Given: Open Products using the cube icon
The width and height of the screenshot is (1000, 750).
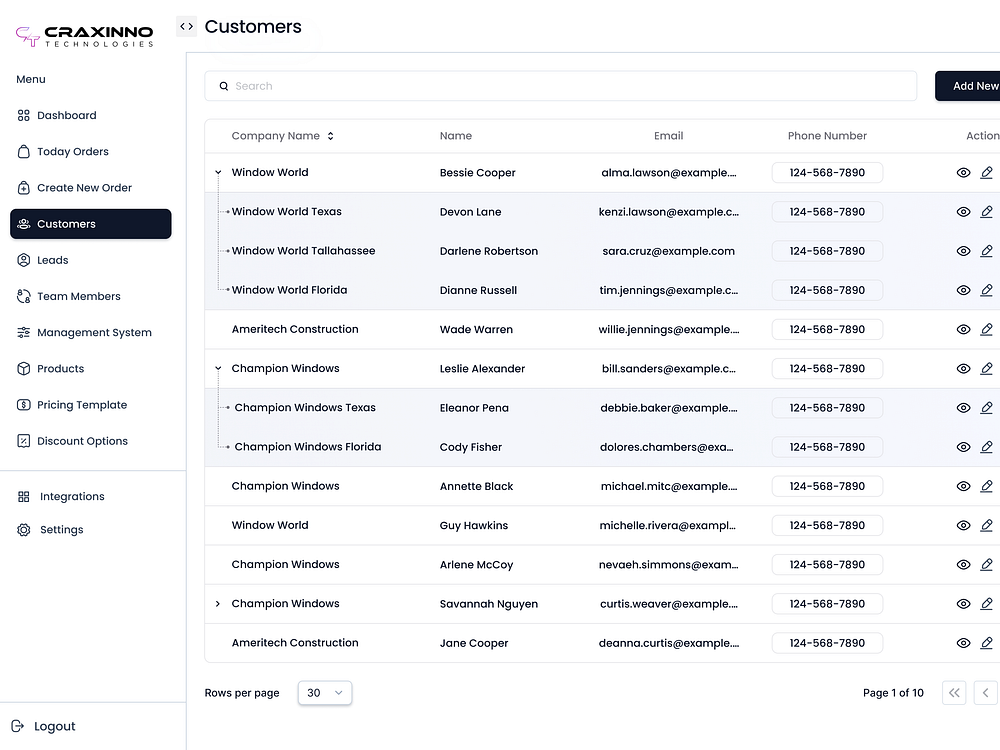Looking at the screenshot, I should click(22, 368).
